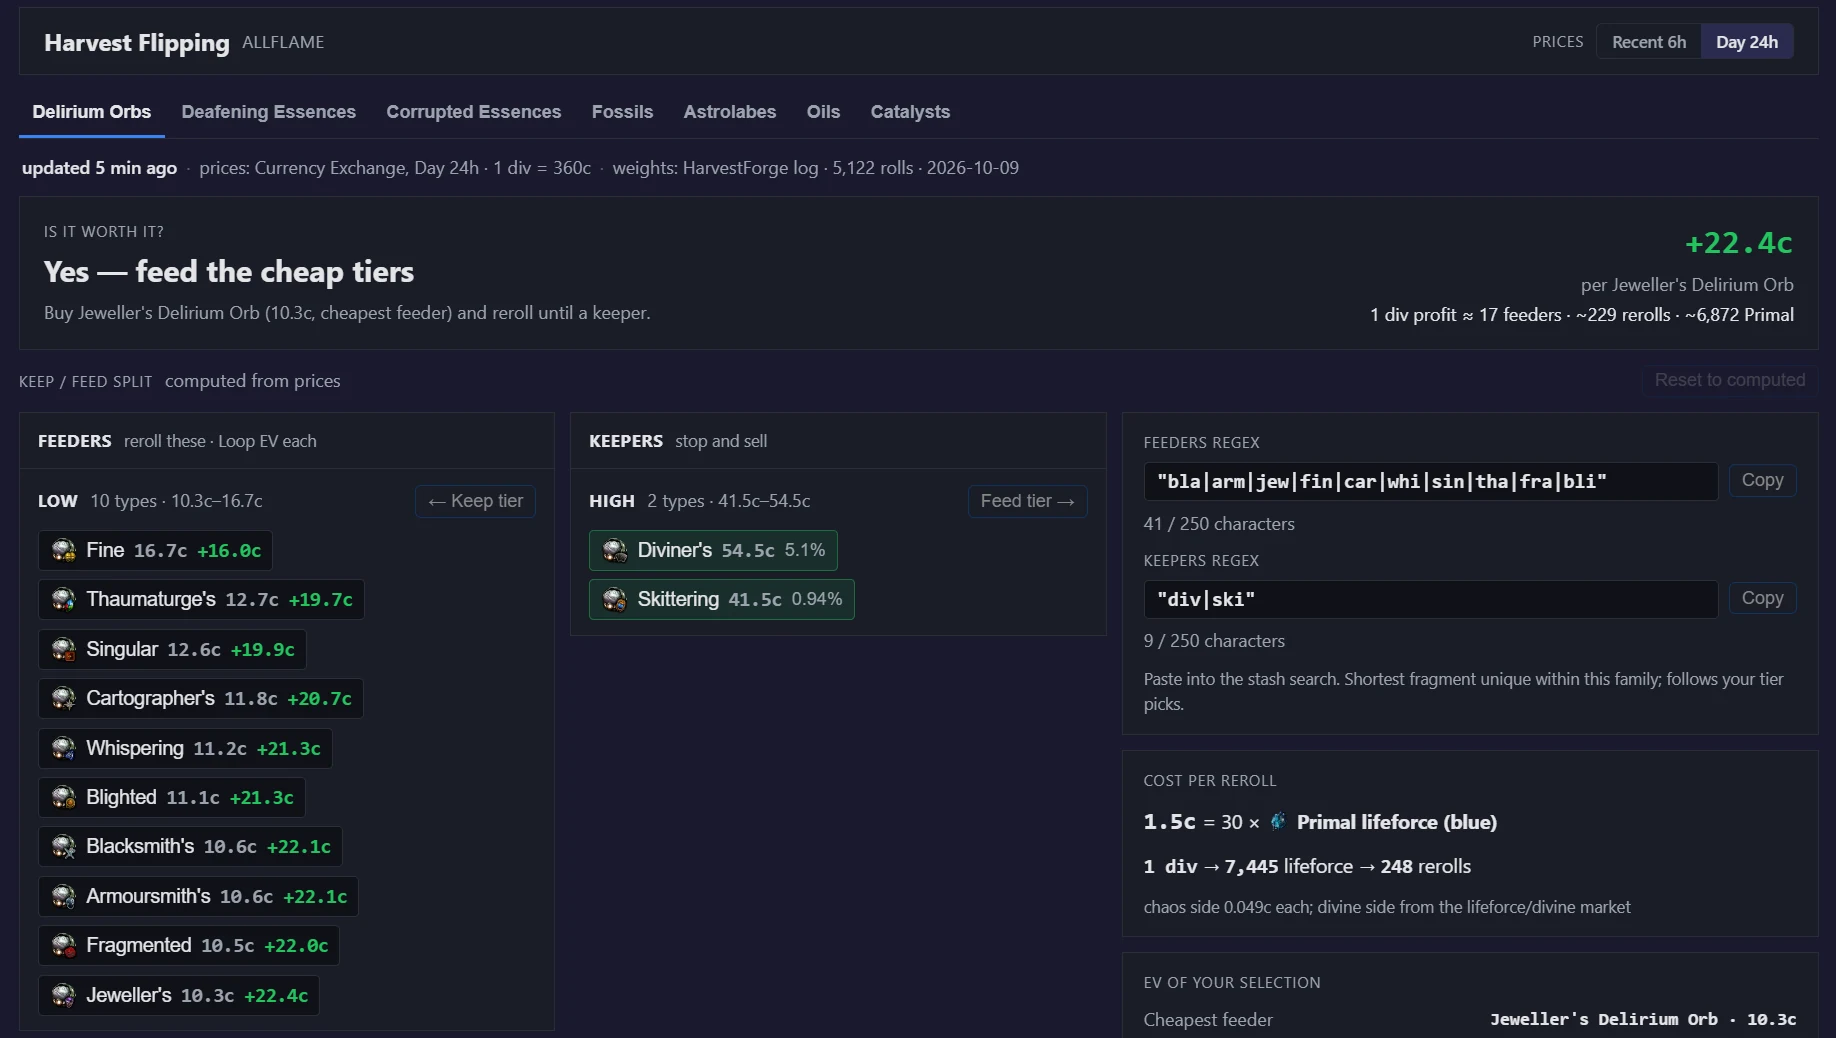The image size is (1836, 1038).
Task: Click the "41 / 250 characters" counter
Action: (1219, 524)
